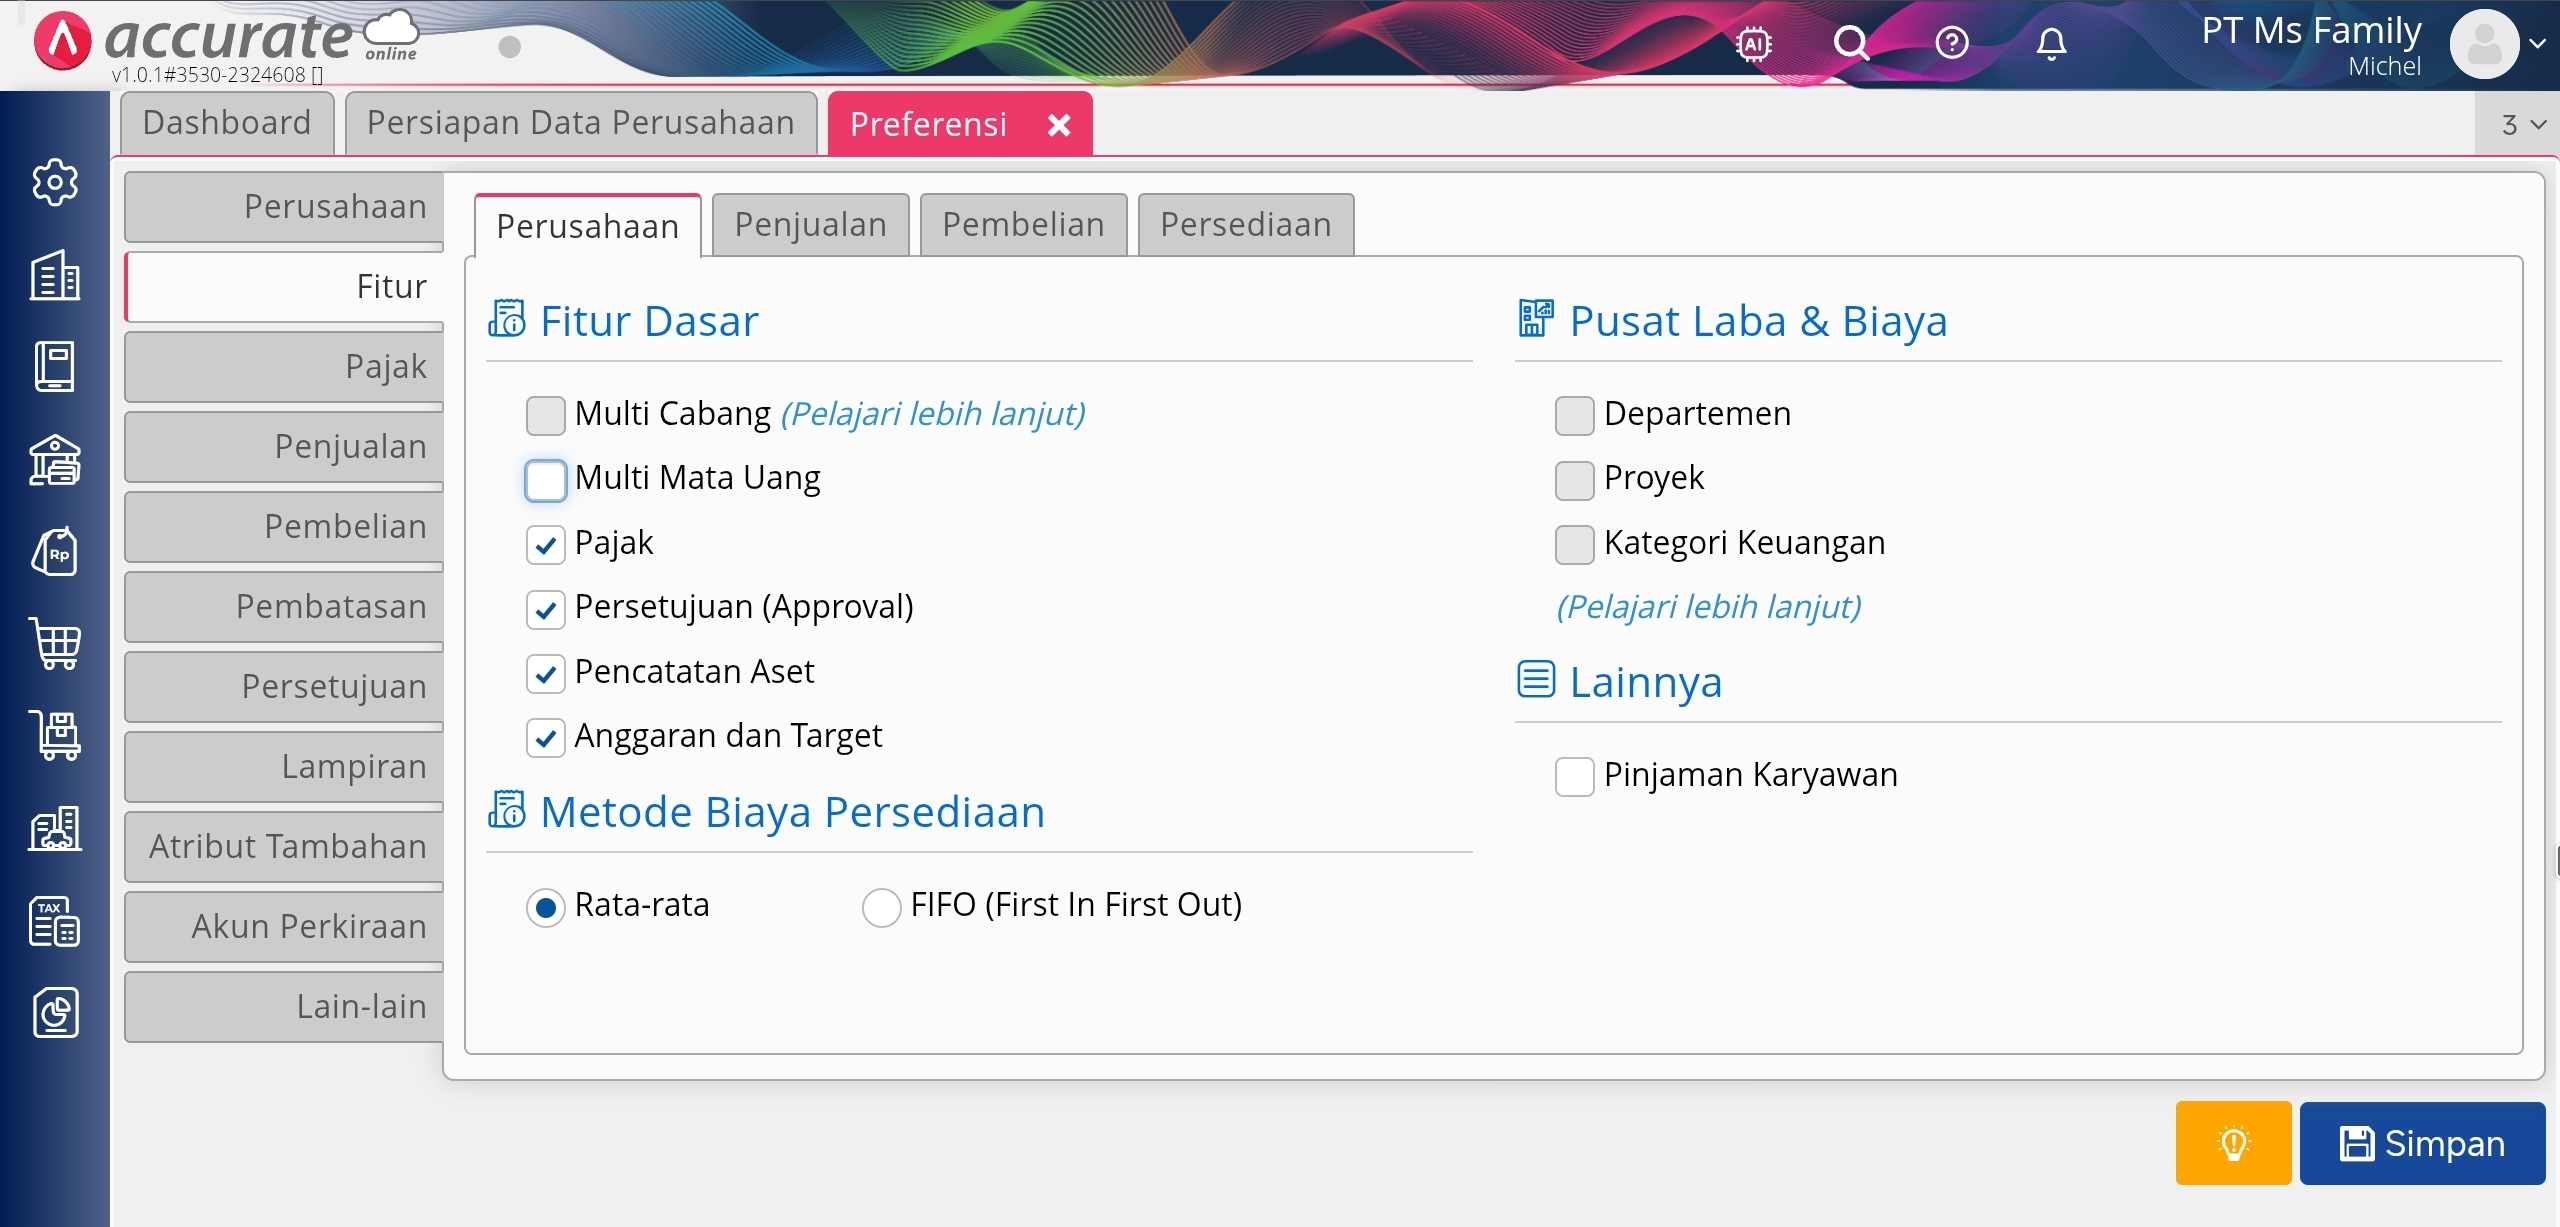
Task: Select FIFO inventory costing method
Action: tap(881, 907)
